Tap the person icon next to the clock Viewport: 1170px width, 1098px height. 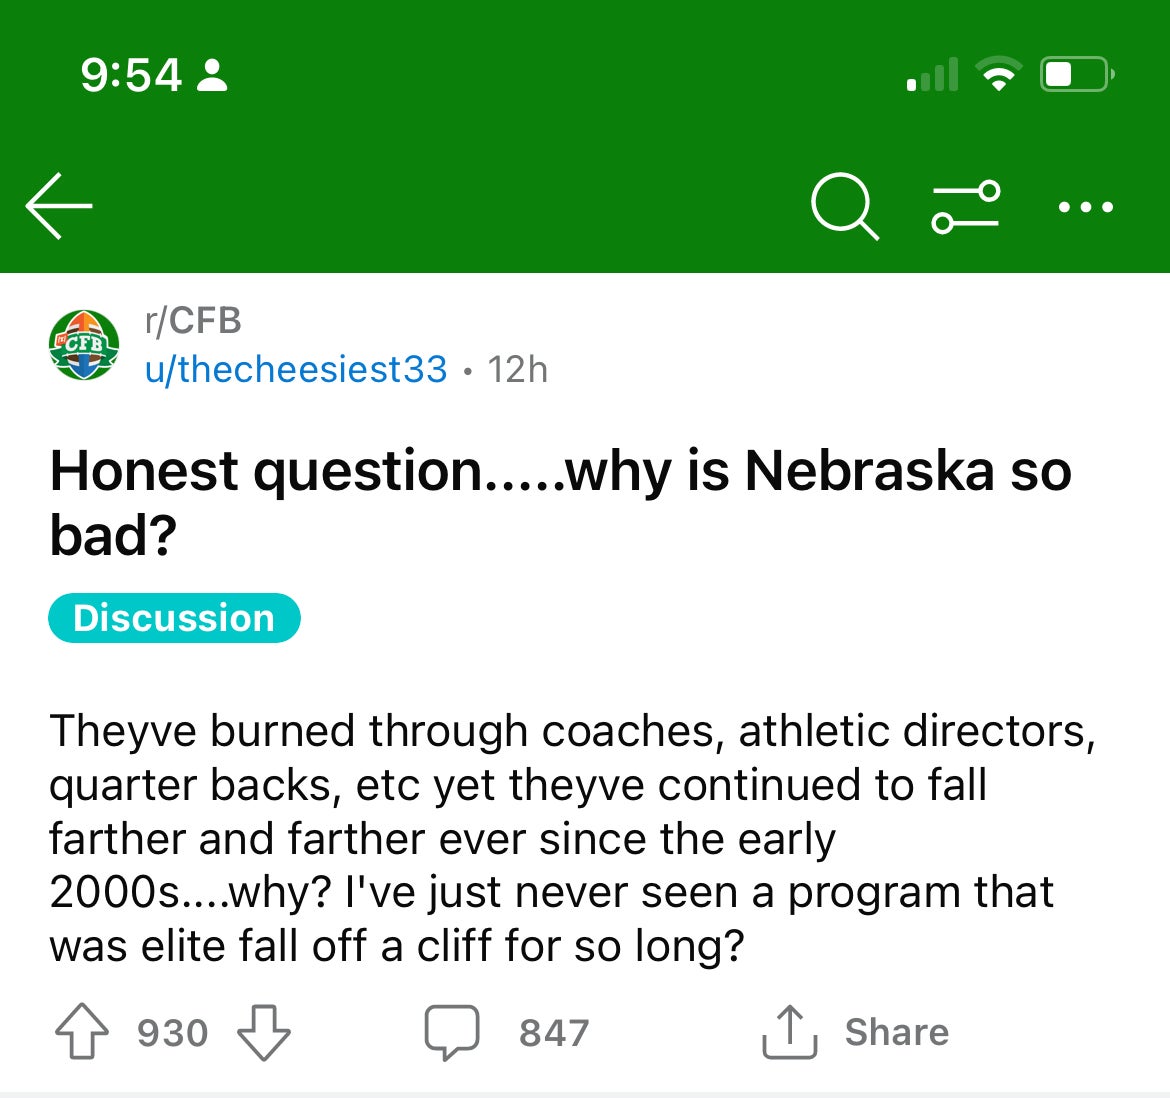click(211, 73)
